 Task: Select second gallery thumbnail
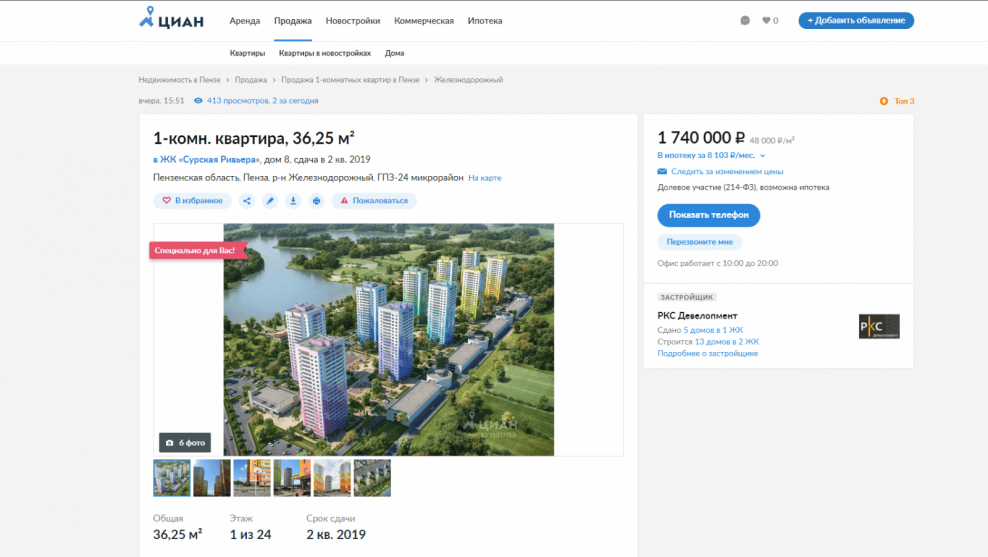212,478
